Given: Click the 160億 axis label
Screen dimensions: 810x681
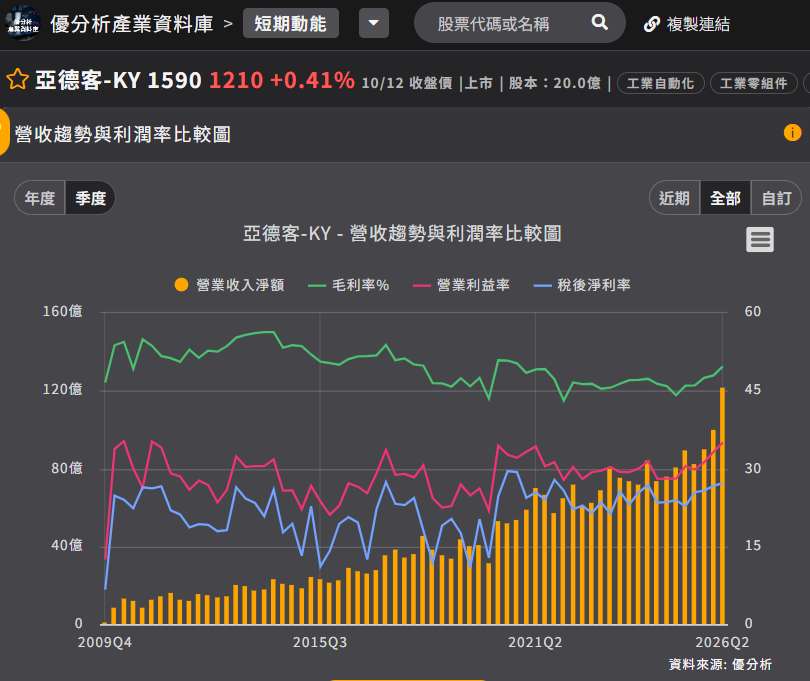Looking at the screenshot, I should 62,311.
